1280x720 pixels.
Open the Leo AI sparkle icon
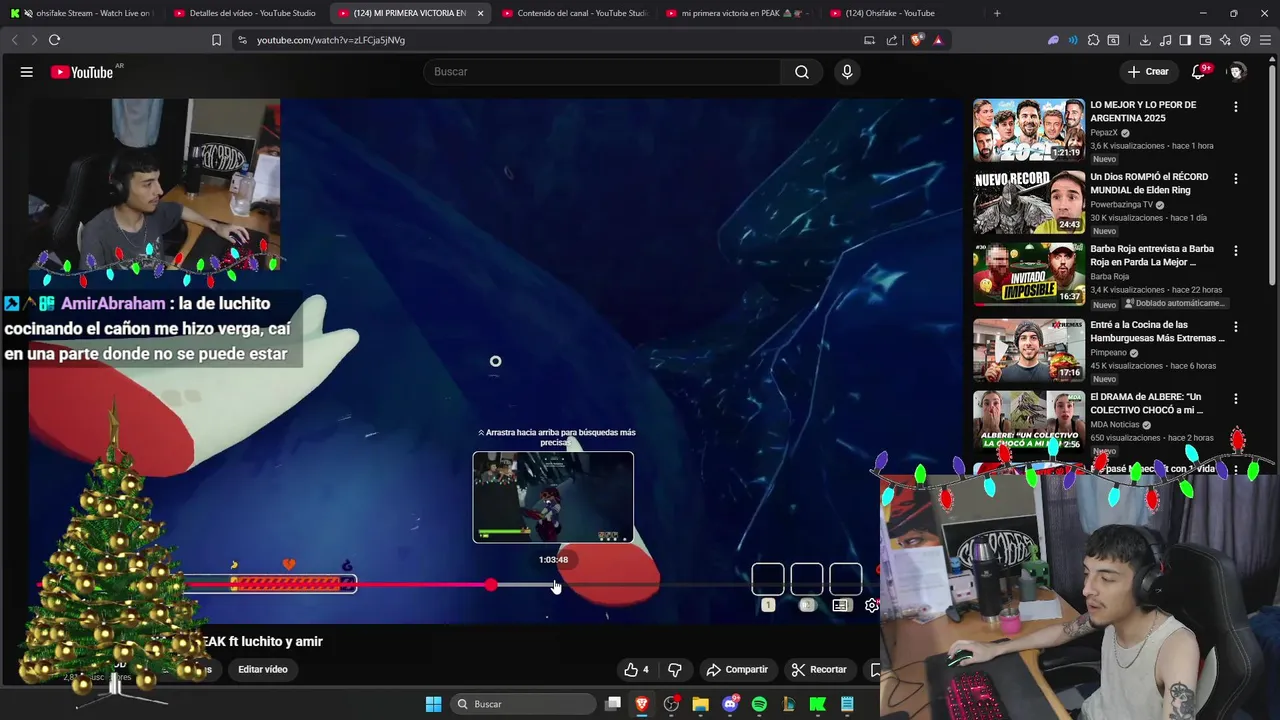coord(1225,40)
